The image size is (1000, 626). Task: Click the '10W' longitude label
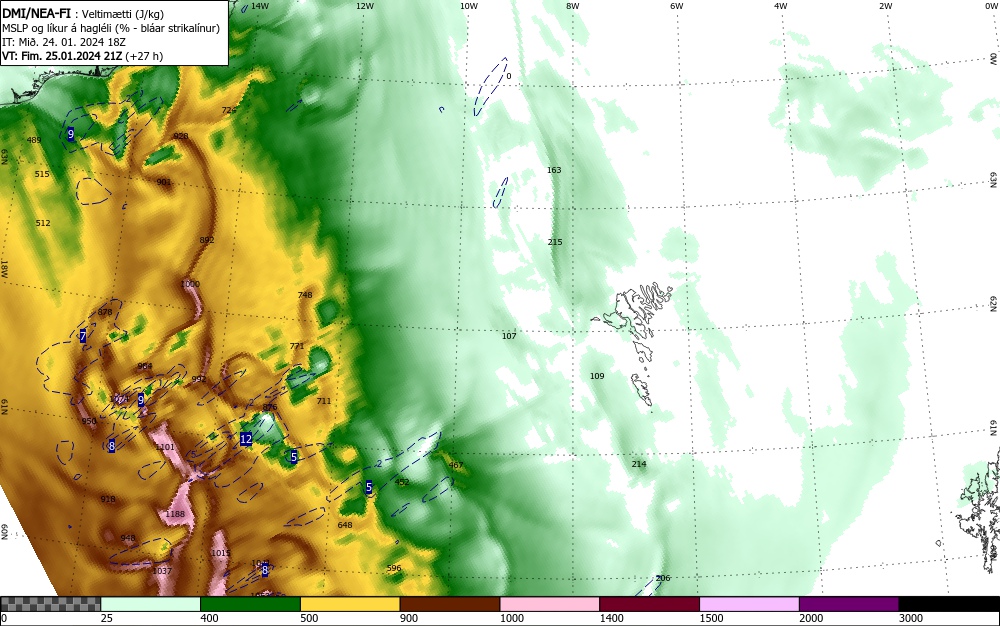click(468, 6)
